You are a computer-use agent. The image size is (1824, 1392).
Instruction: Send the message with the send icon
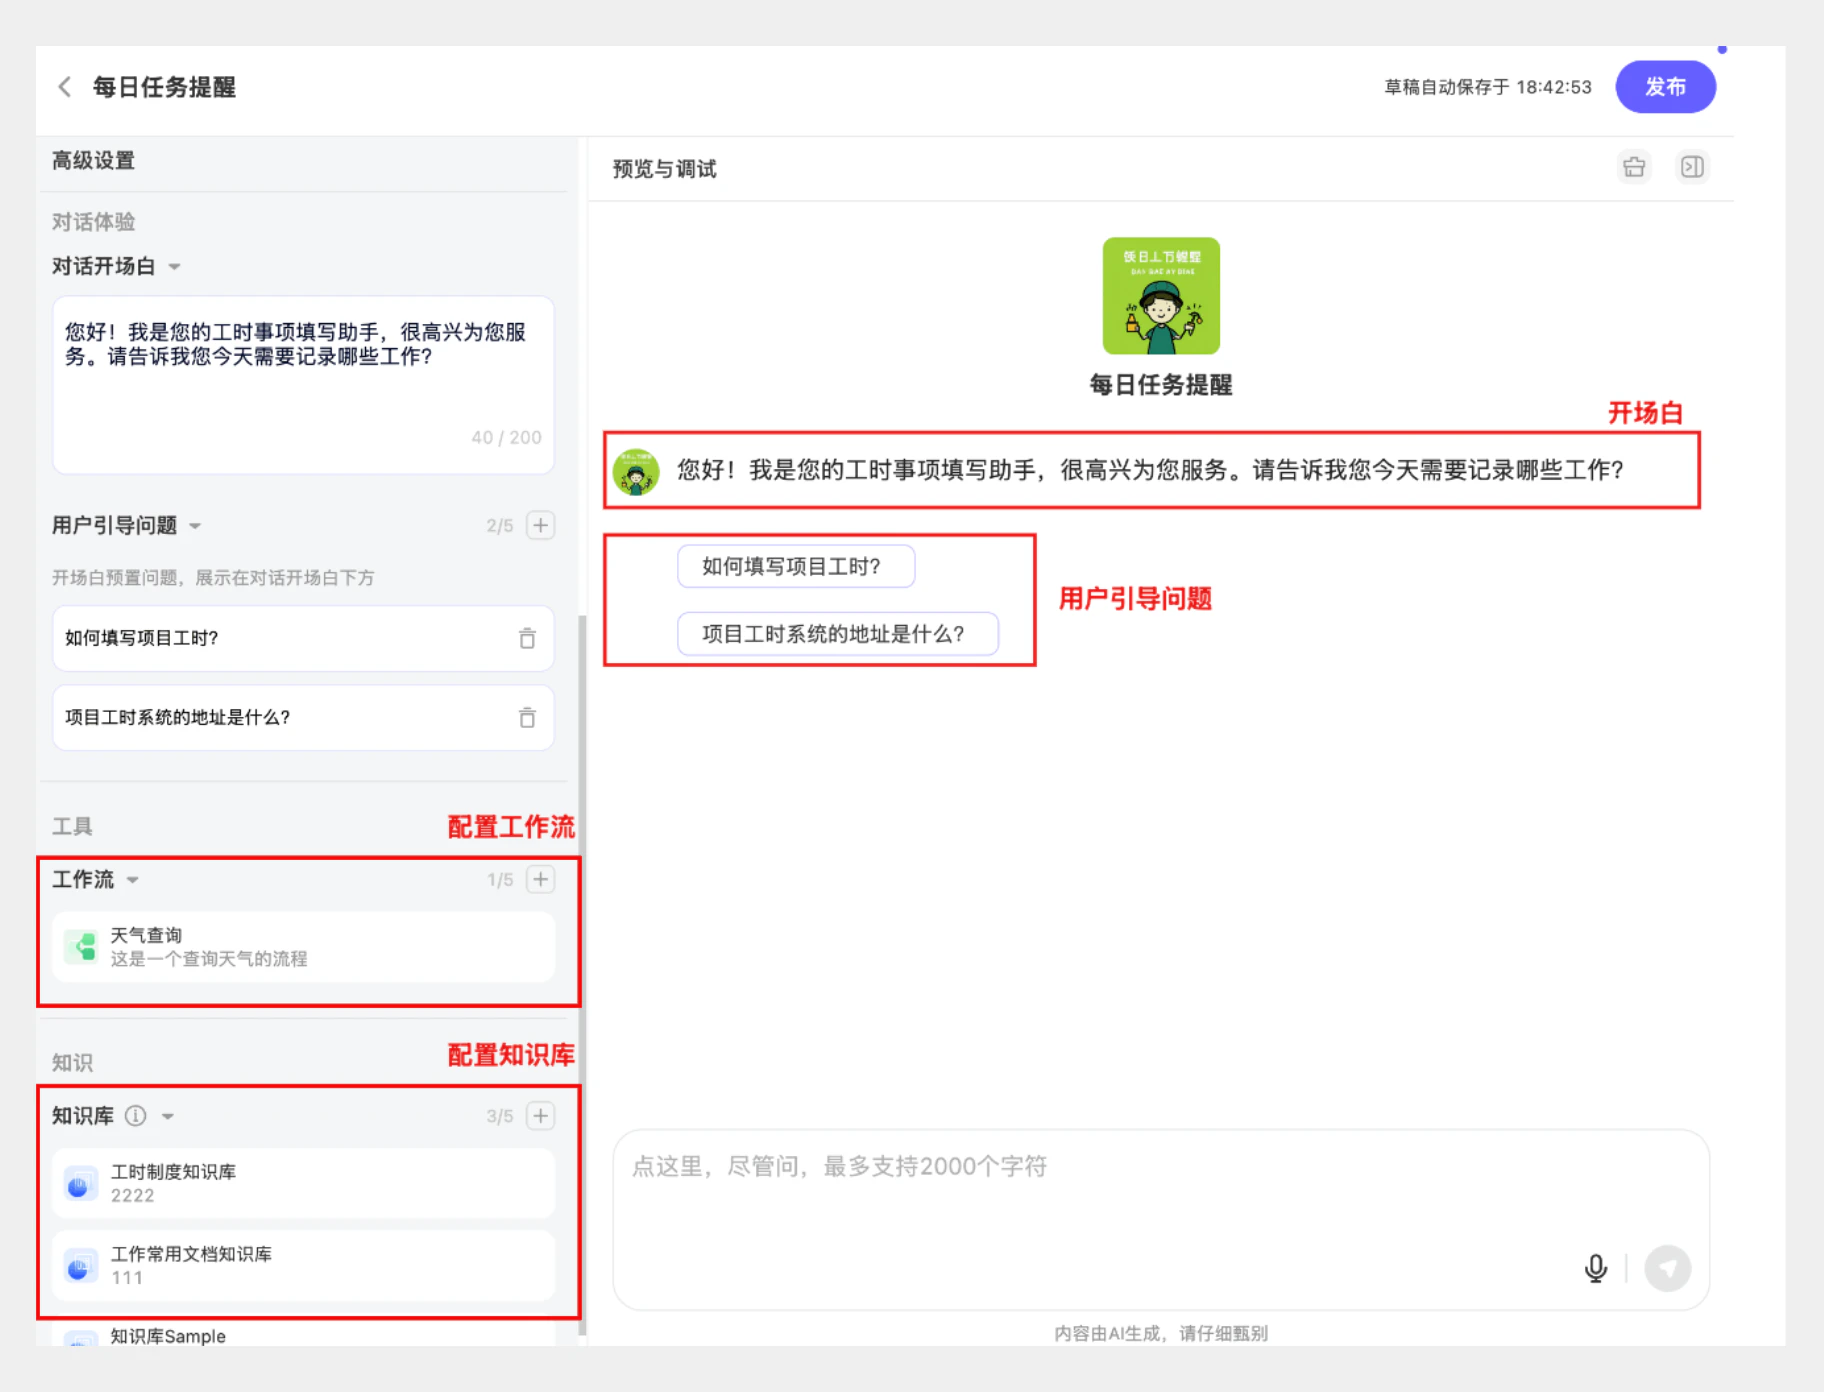(1668, 1268)
